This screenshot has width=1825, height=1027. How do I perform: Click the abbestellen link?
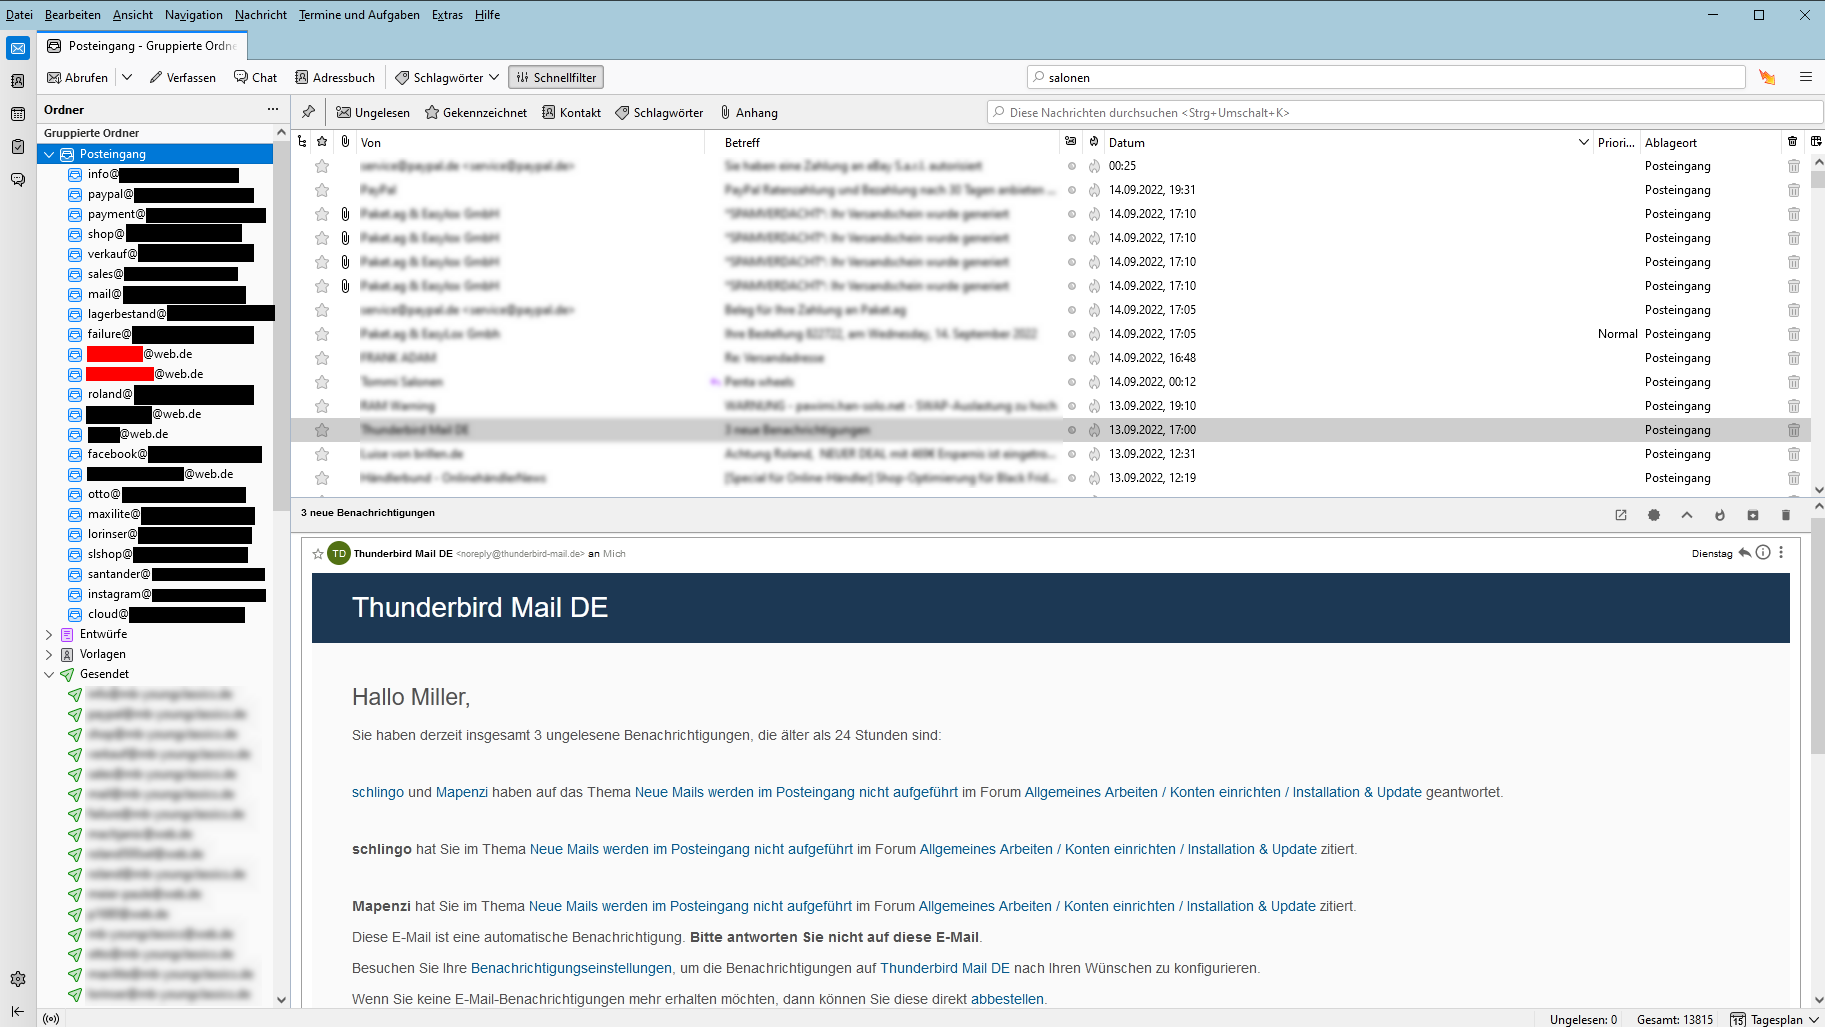click(1007, 999)
